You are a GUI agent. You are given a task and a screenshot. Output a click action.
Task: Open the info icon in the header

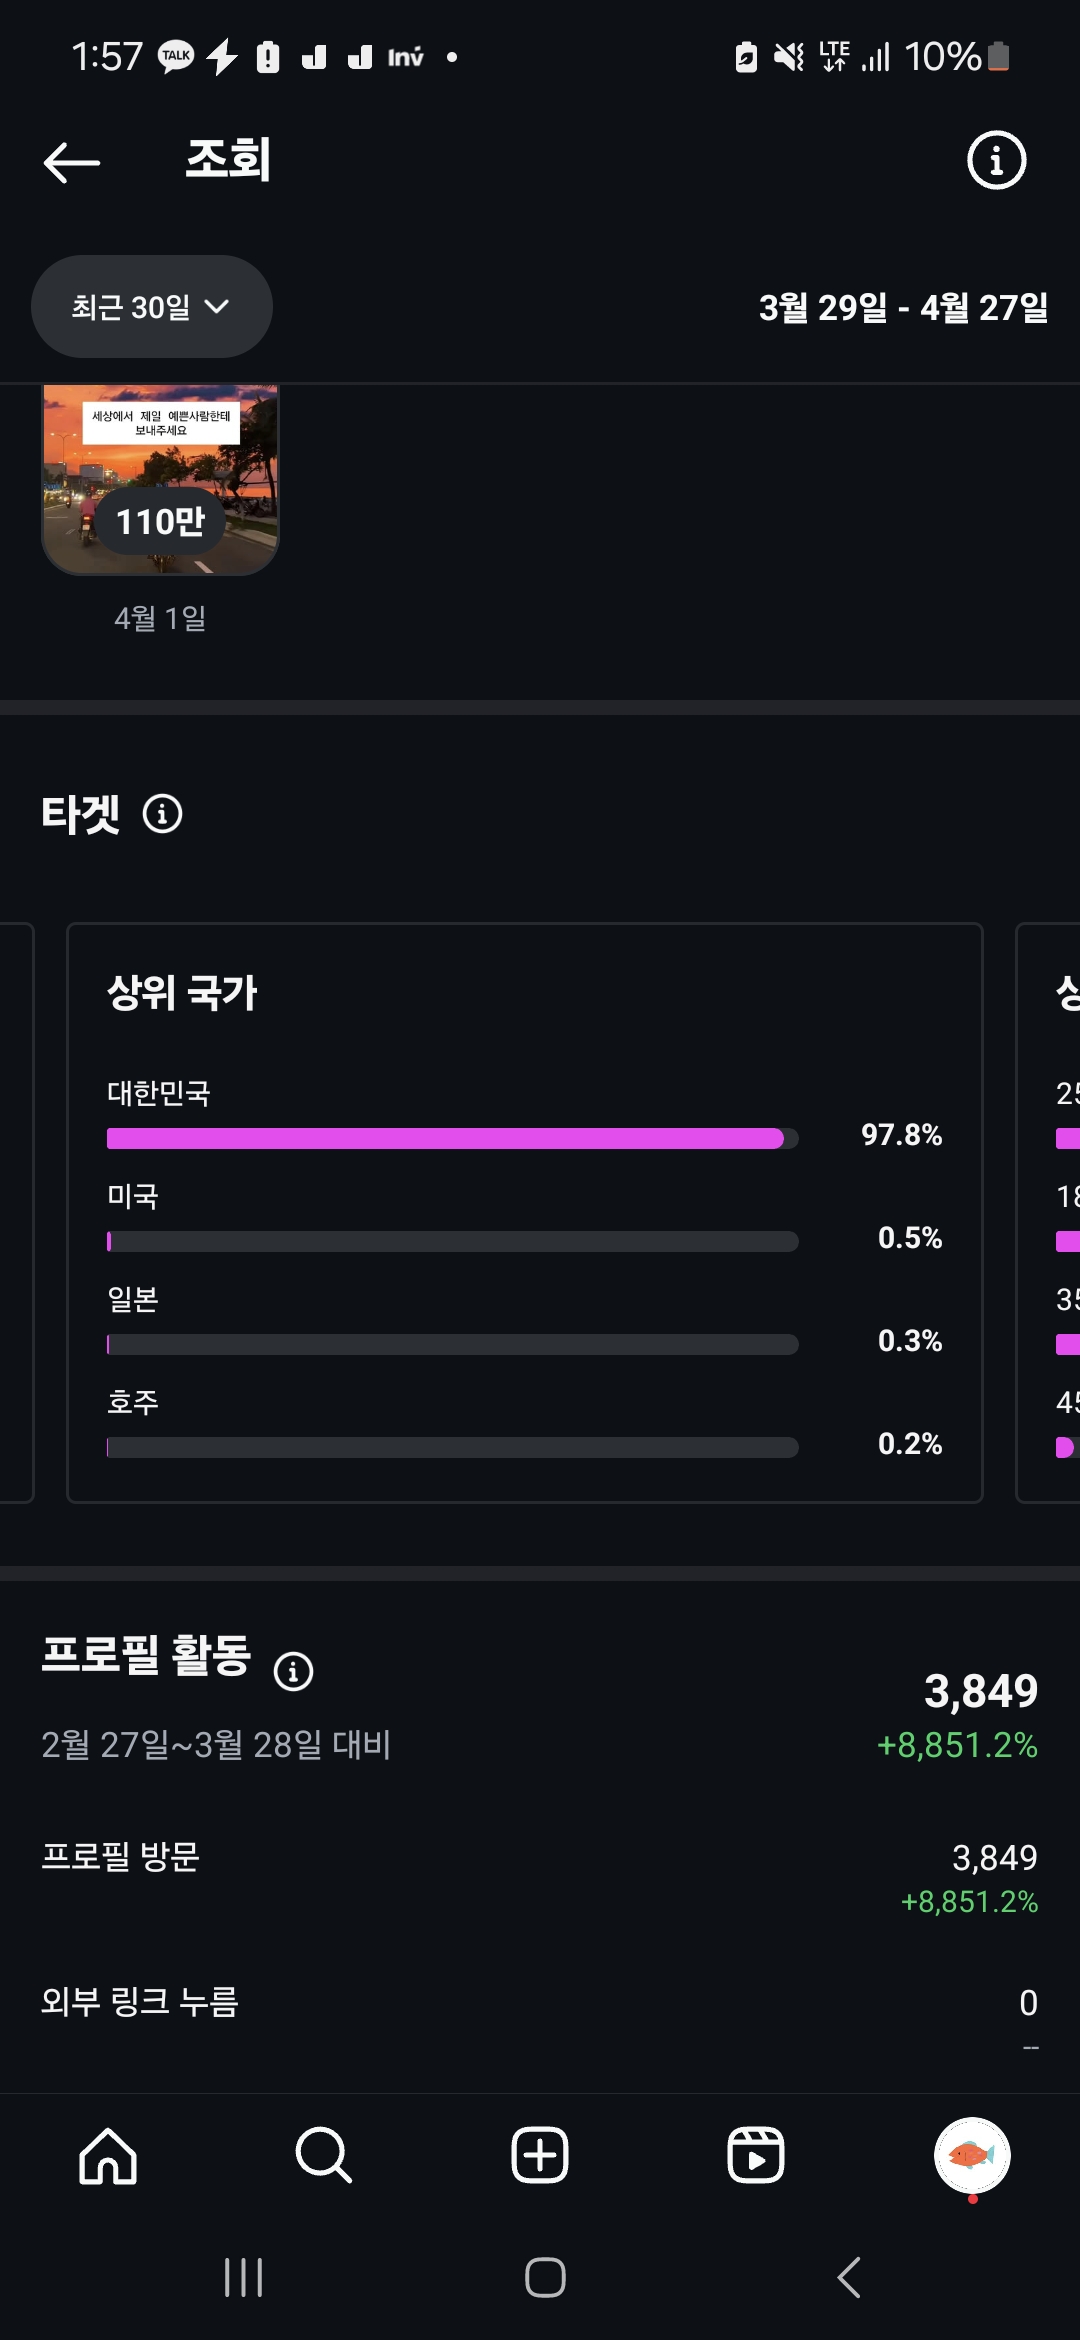pyautogui.click(x=996, y=160)
